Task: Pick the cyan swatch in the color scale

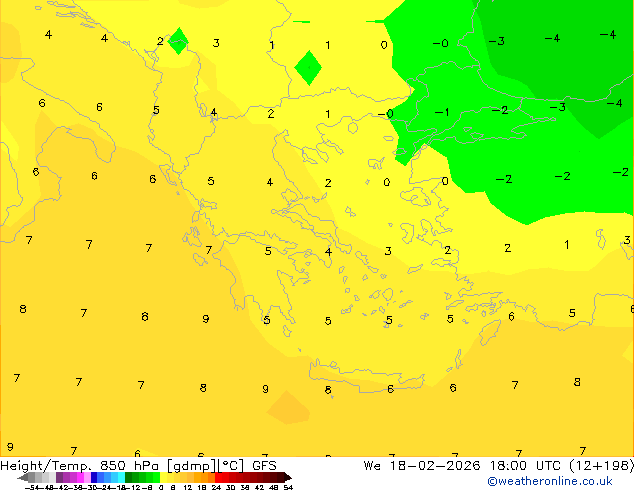Action: click(121, 477)
